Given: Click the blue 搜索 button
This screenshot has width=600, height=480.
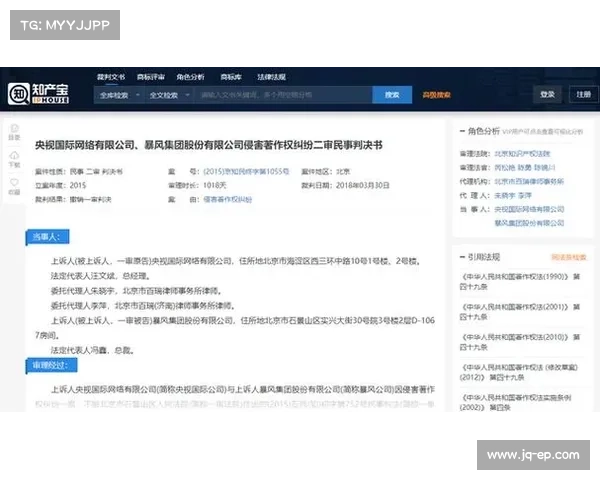Looking at the screenshot, I should click(392, 95).
